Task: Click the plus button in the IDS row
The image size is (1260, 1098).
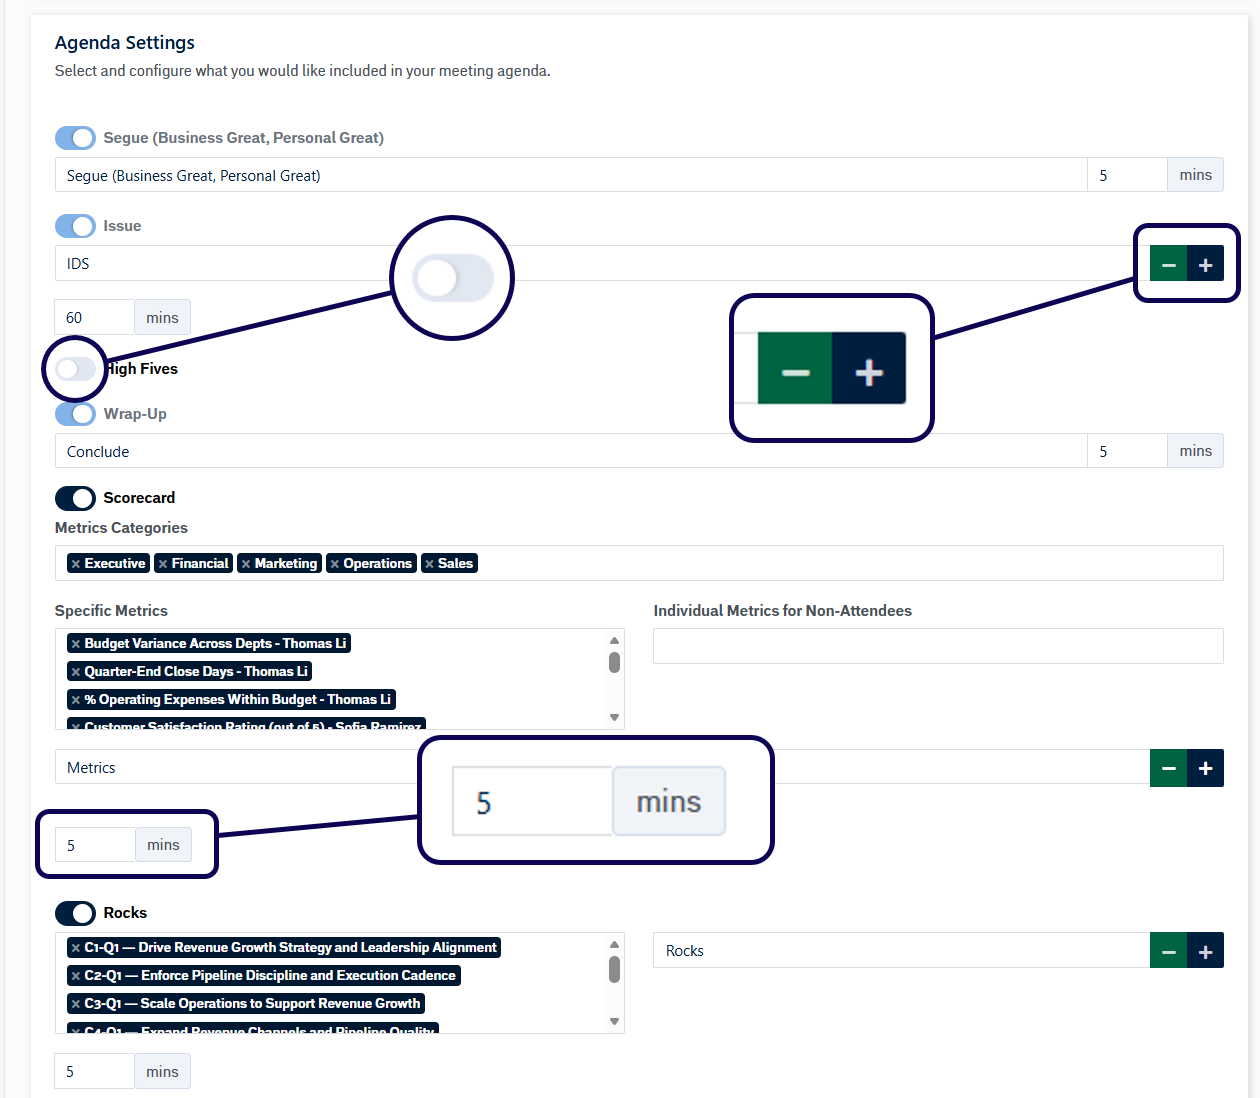Action: click(x=1205, y=264)
